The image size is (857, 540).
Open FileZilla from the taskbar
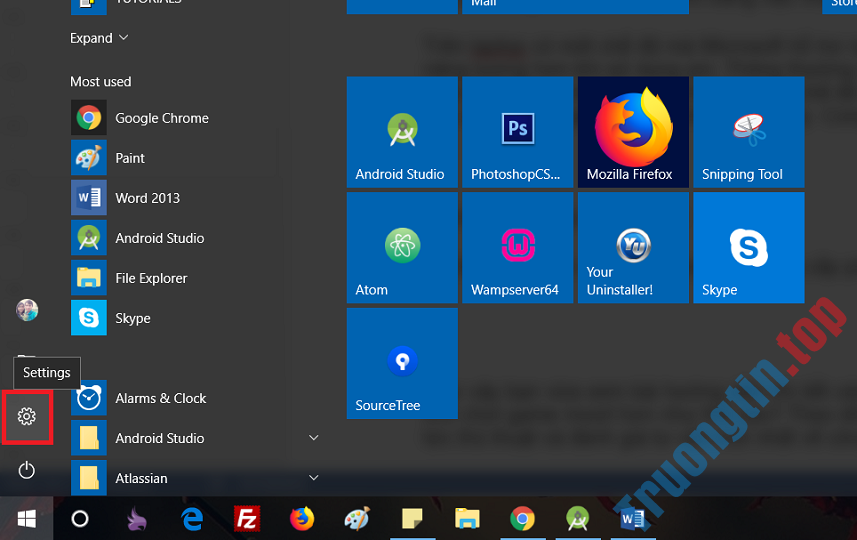(246, 518)
